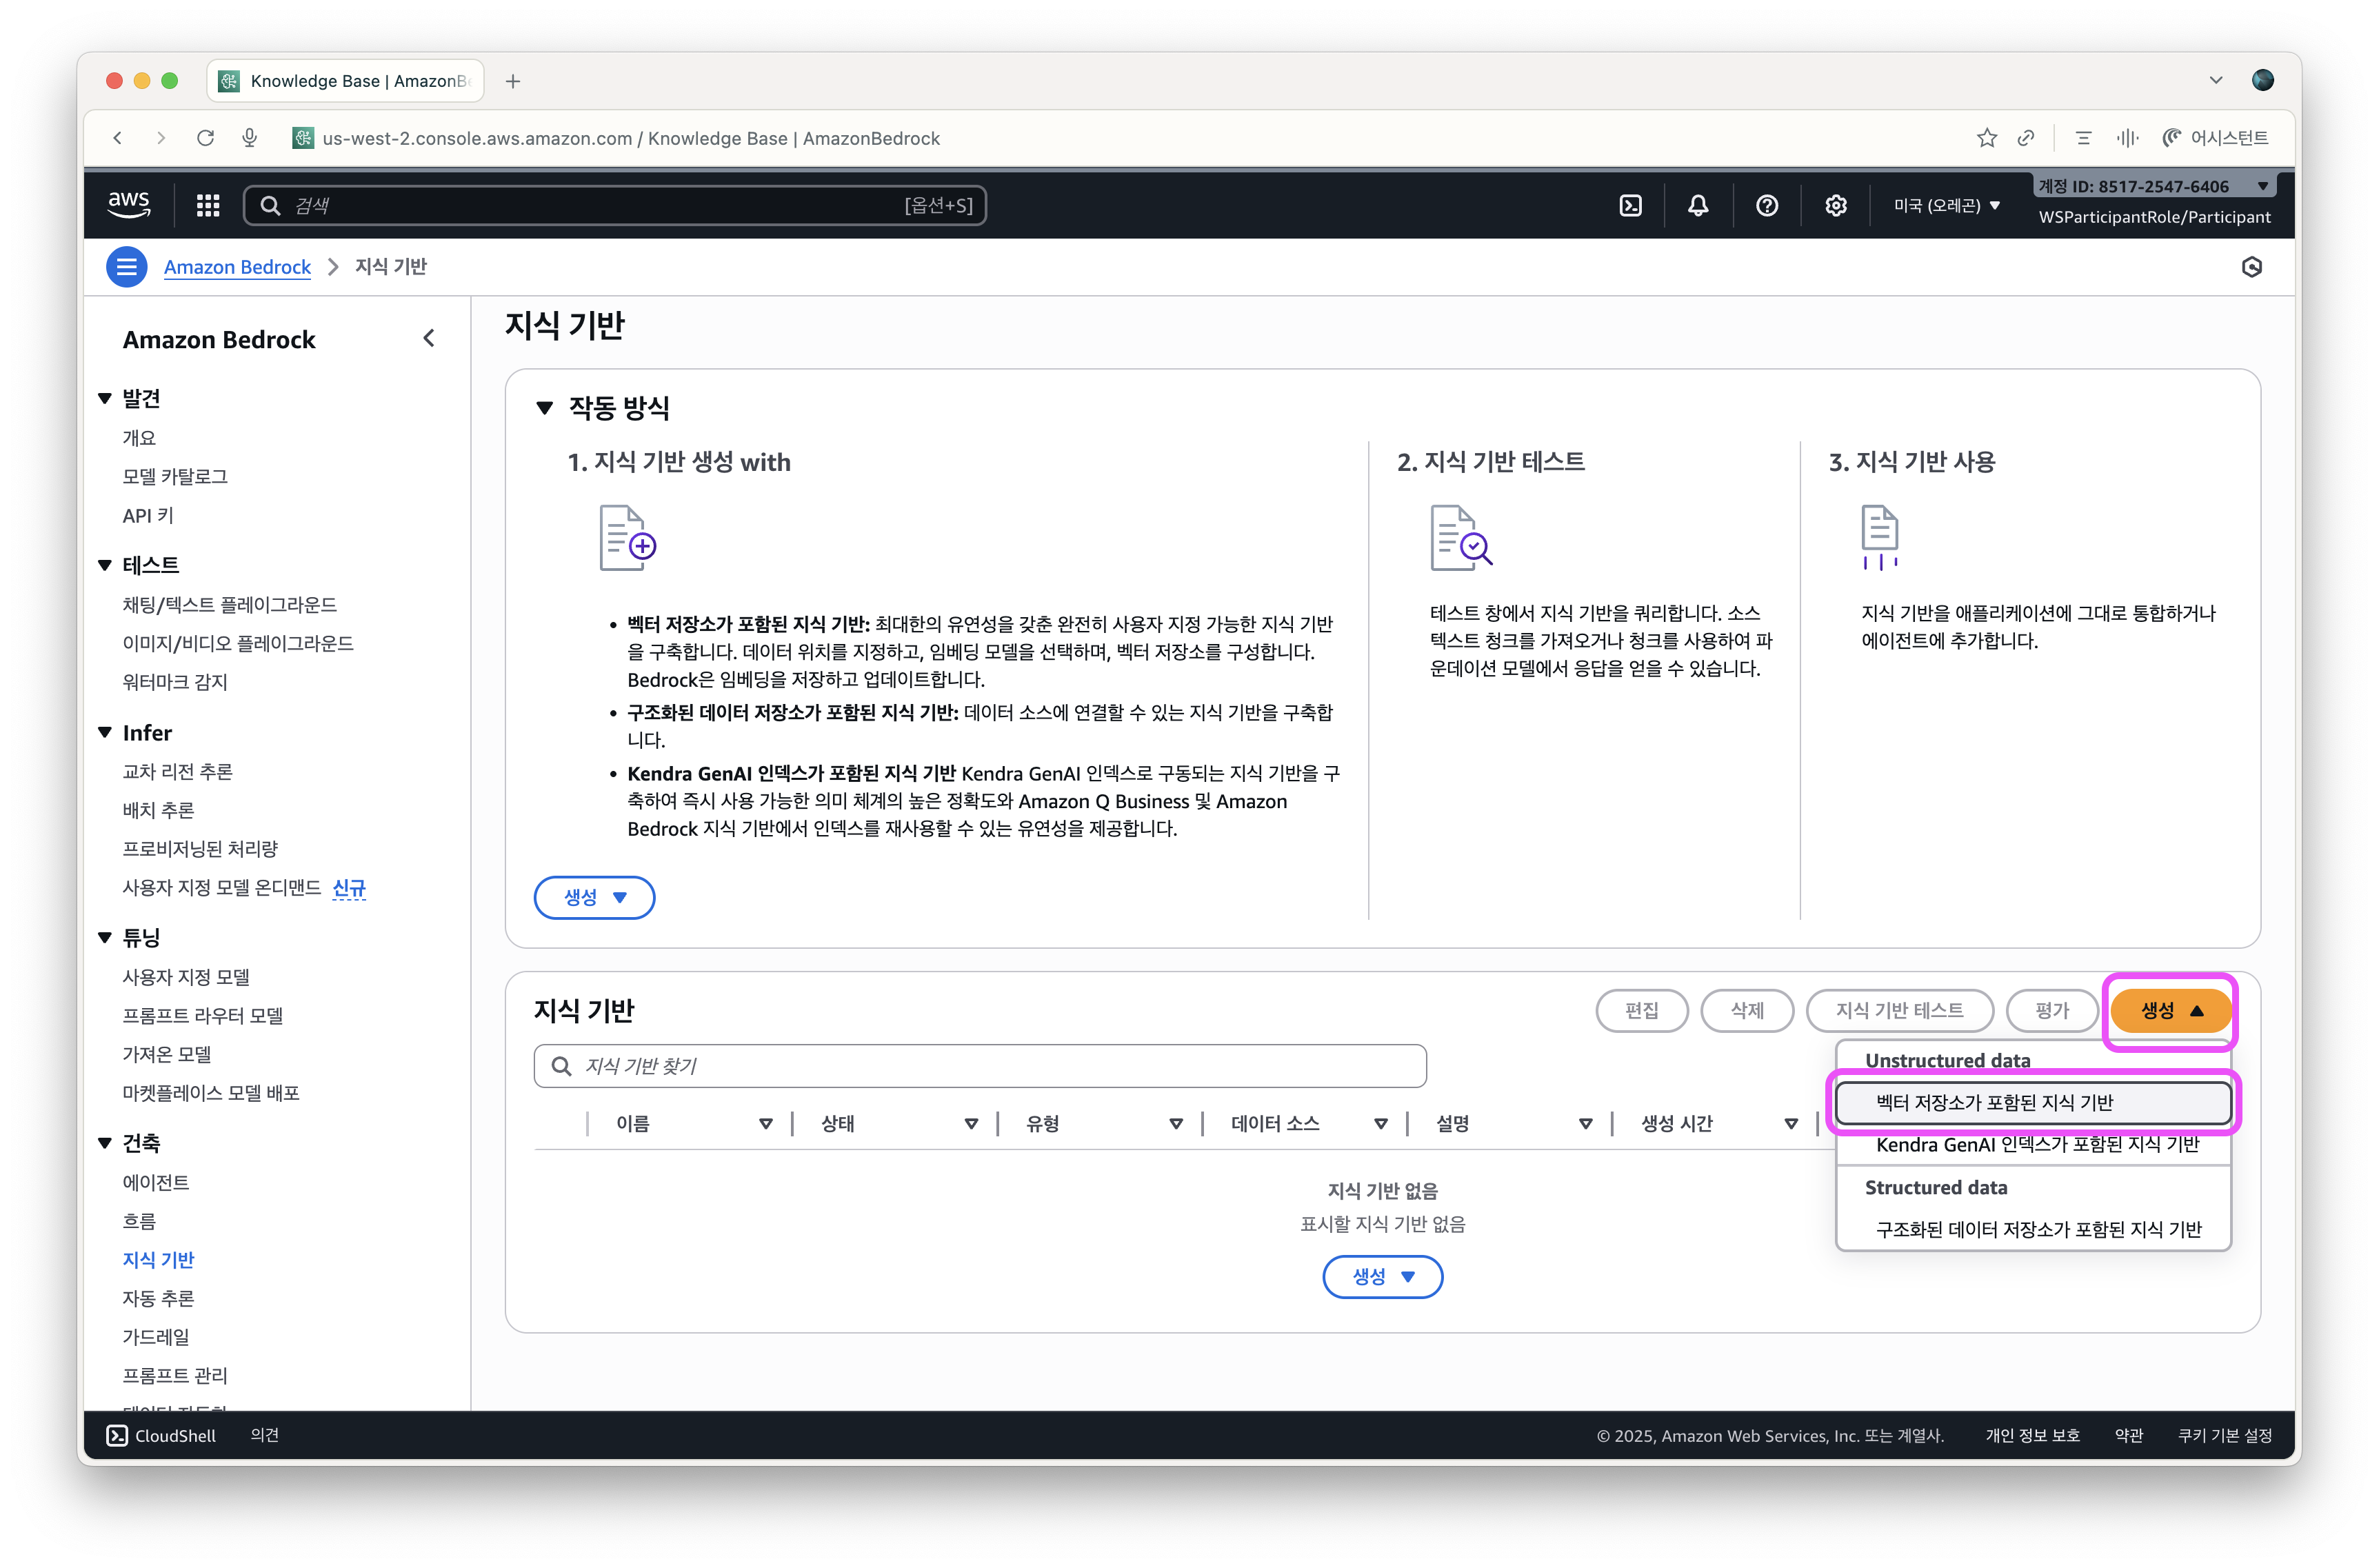Go back in the browser
This screenshot has height=1568, width=2379.
click(x=118, y=138)
